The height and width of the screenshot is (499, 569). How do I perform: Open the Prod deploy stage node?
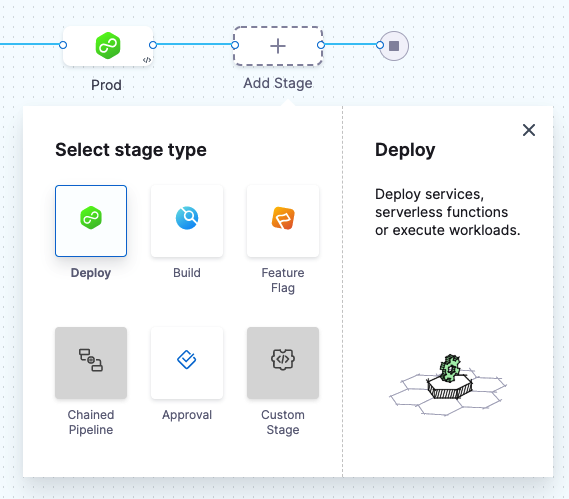click(x=108, y=46)
